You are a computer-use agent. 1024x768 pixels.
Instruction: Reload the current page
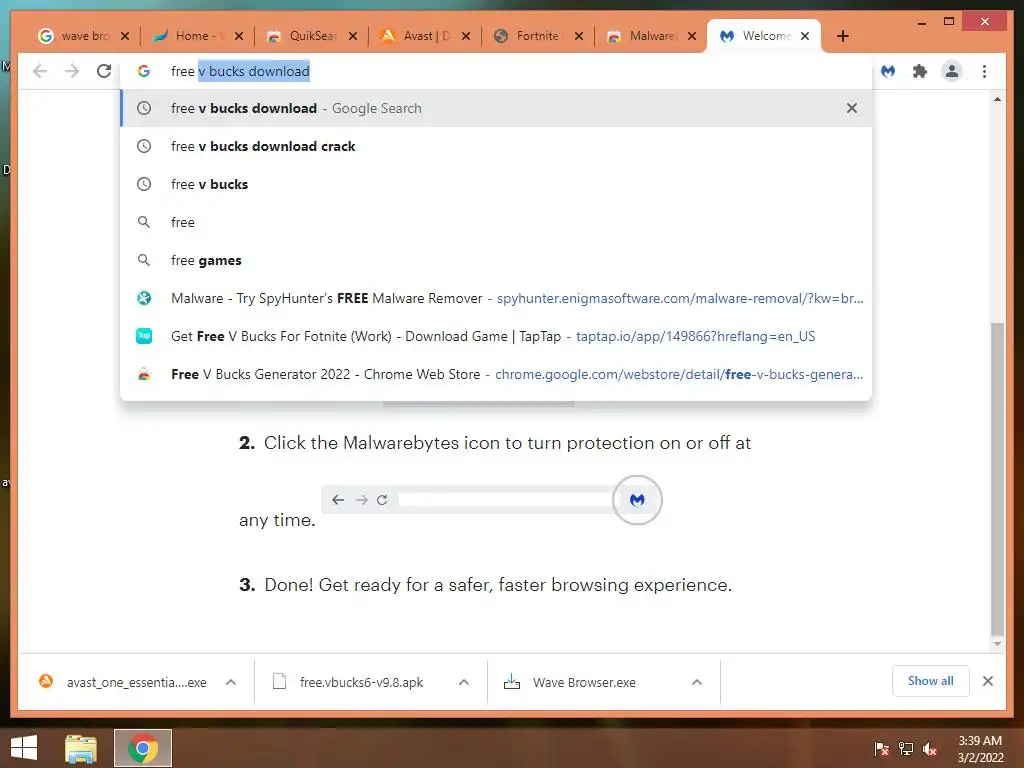[104, 71]
